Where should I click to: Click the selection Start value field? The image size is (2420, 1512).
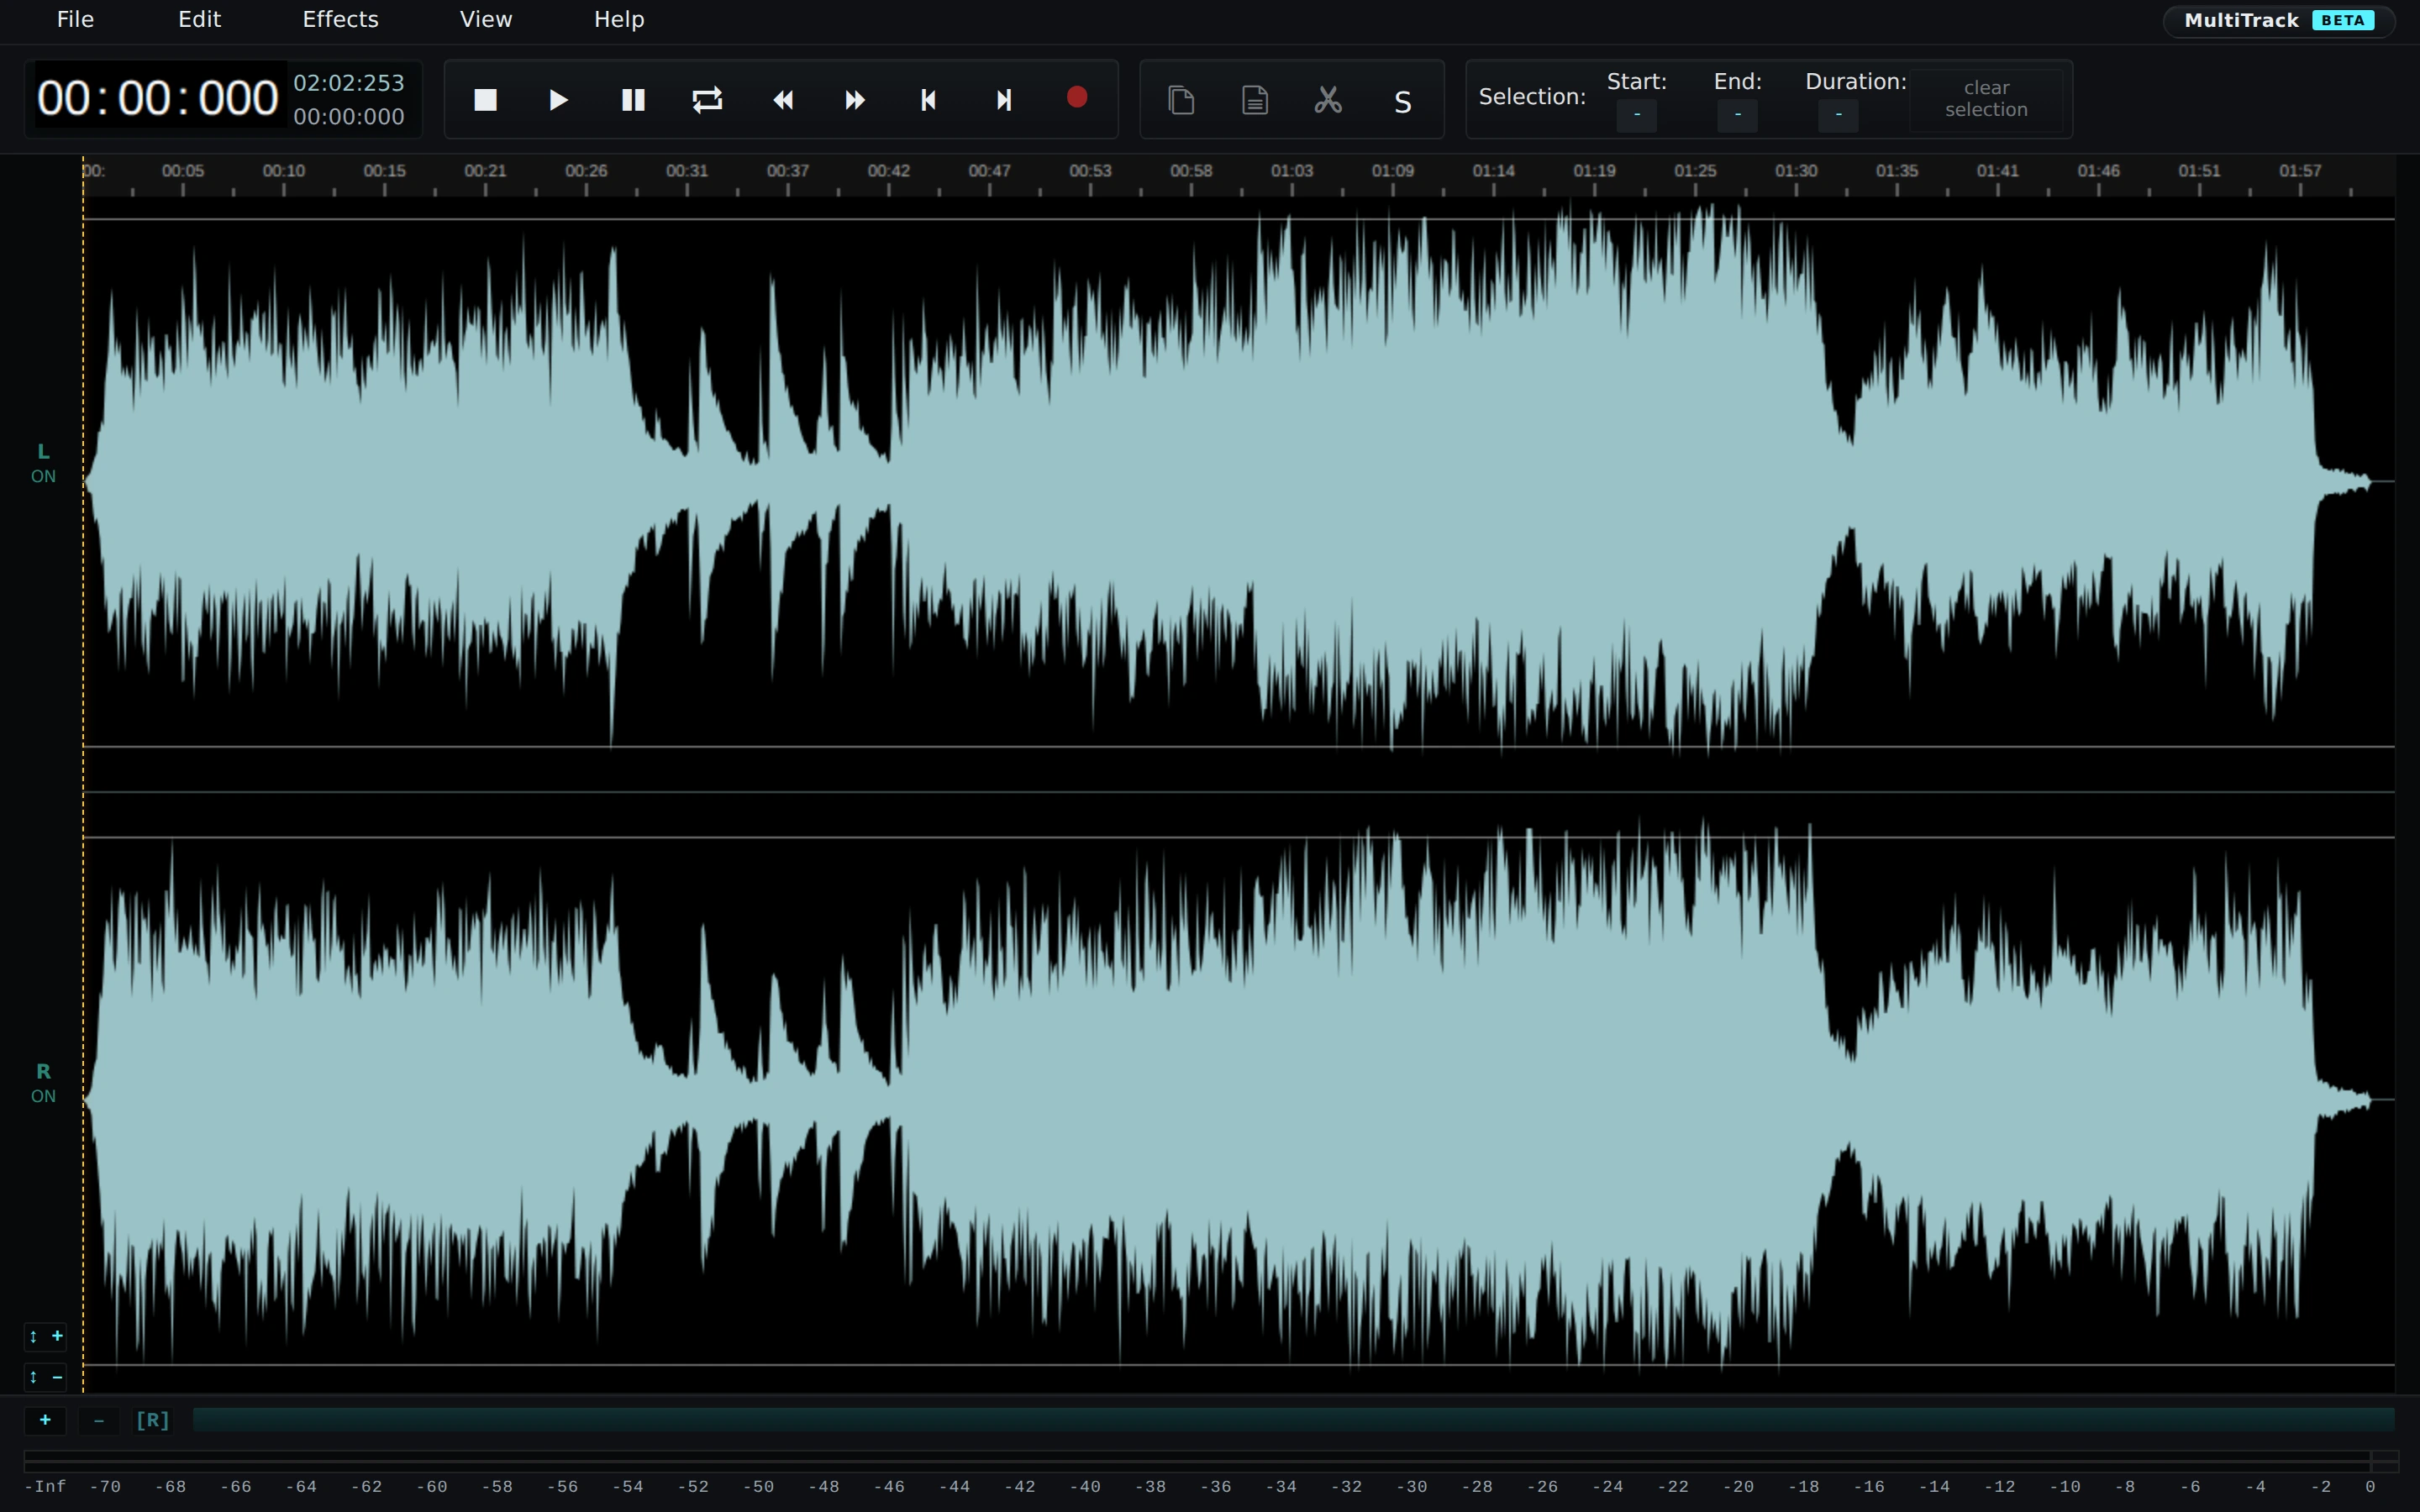(x=1636, y=115)
